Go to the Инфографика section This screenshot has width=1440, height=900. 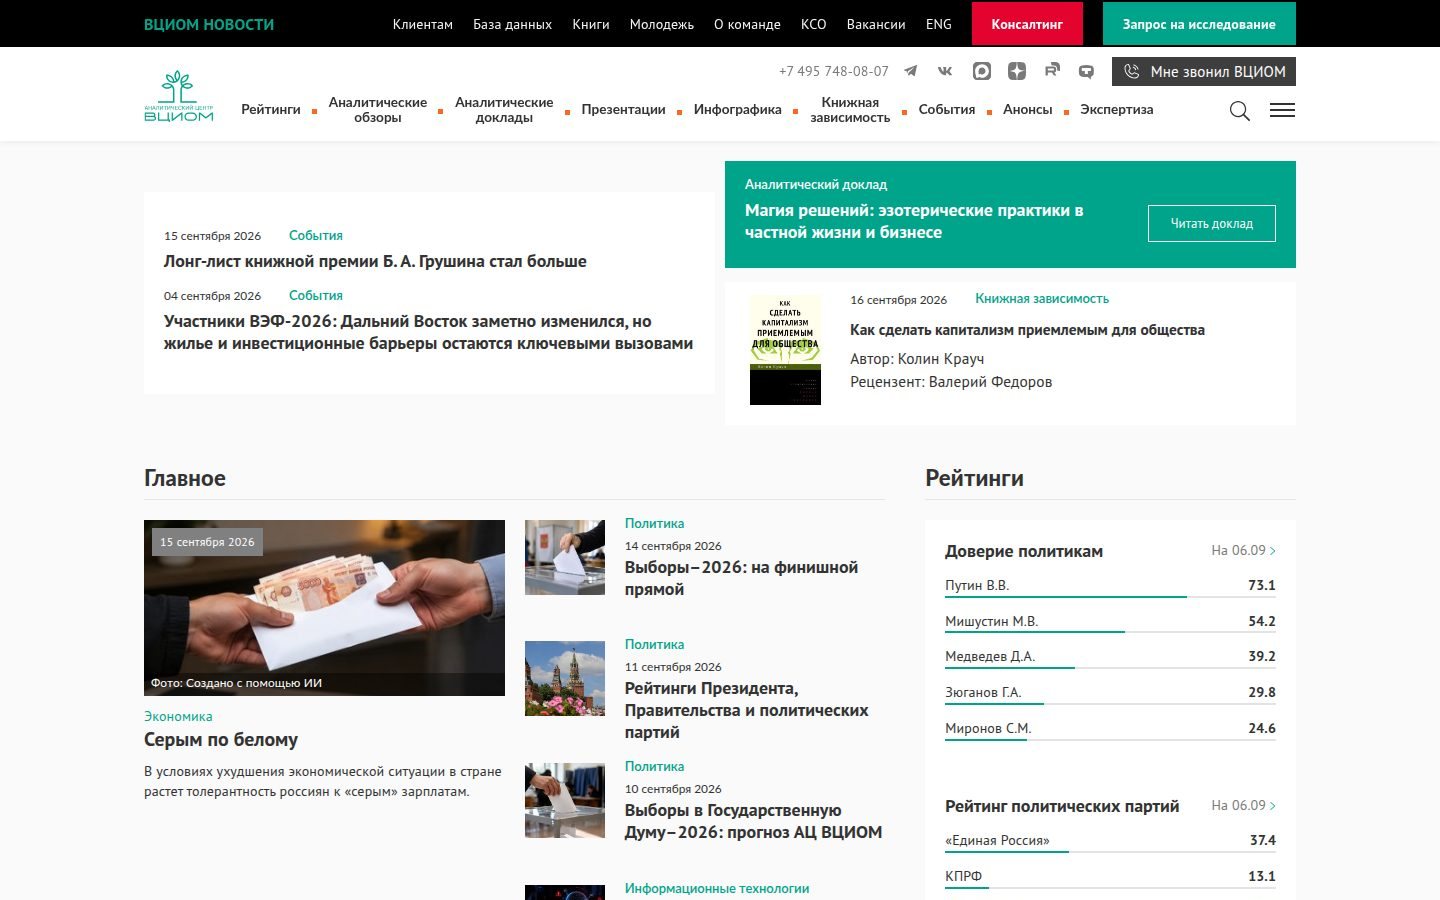738,110
